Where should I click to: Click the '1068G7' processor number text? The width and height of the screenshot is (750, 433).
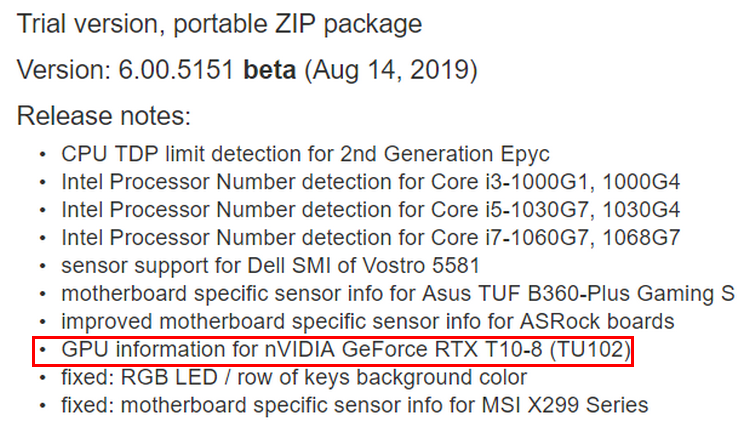pyautogui.click(x=641, y=237)
